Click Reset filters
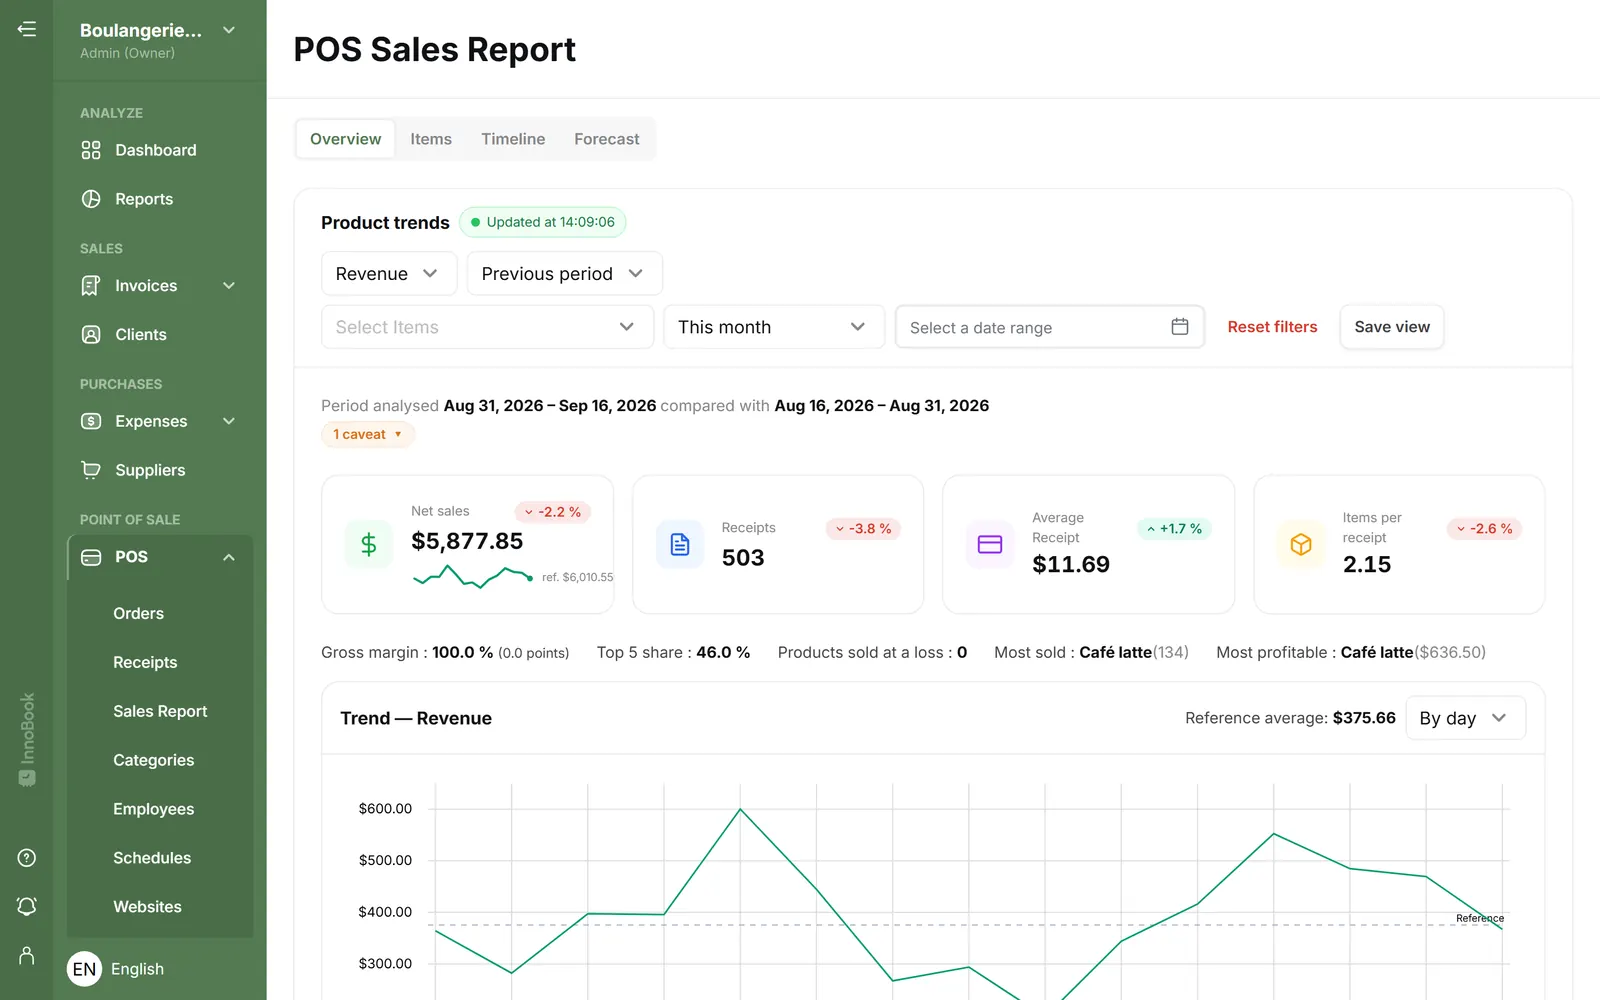Viewport: 1600px width, 1000px height. pos(1272,327)
